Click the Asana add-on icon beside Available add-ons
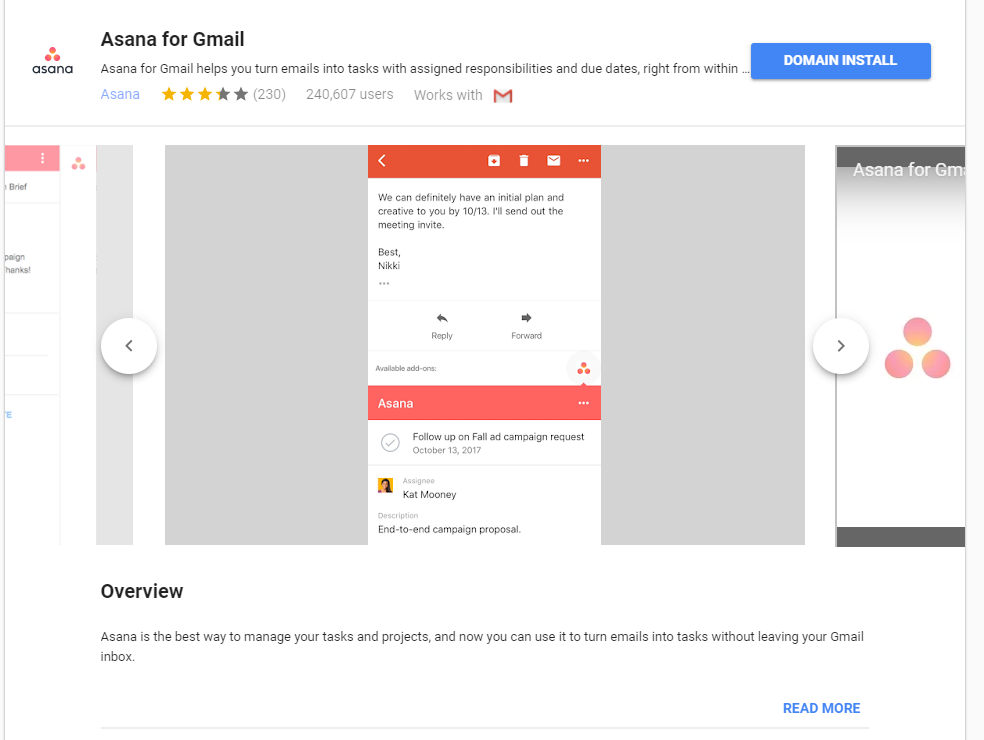The height and width of the screenshot is (740, 984). pyautogui.click(x=583, y=368)
